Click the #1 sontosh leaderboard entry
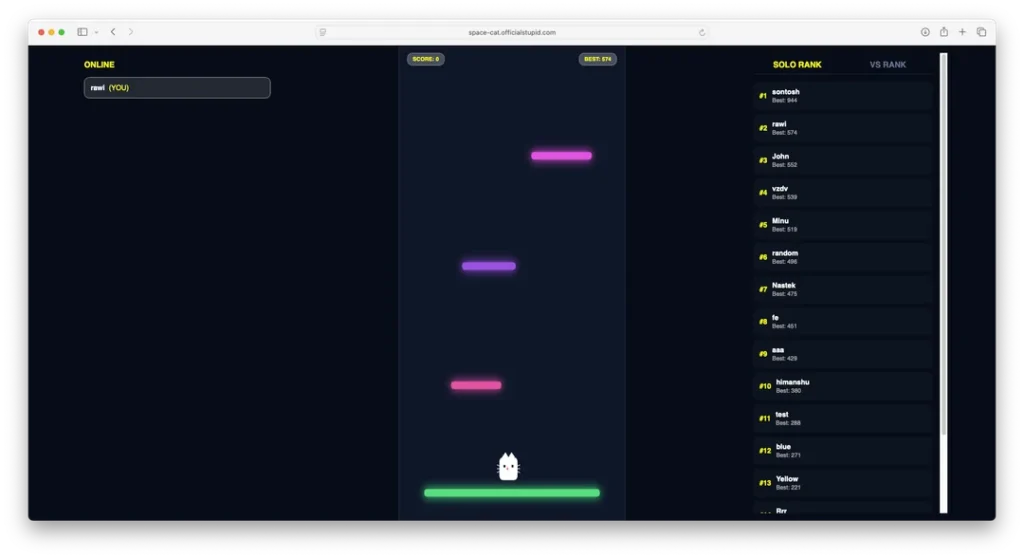Viewport: 1024px width, 558px height. click(843, 96)
